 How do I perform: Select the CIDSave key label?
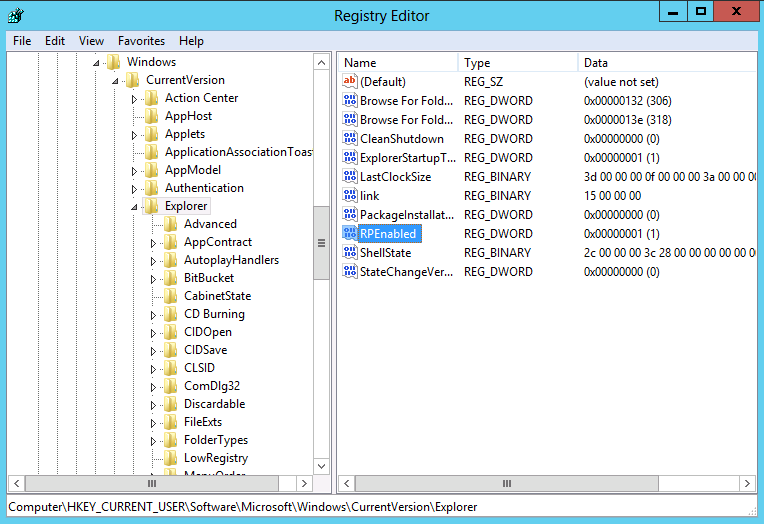pos(206,350)
